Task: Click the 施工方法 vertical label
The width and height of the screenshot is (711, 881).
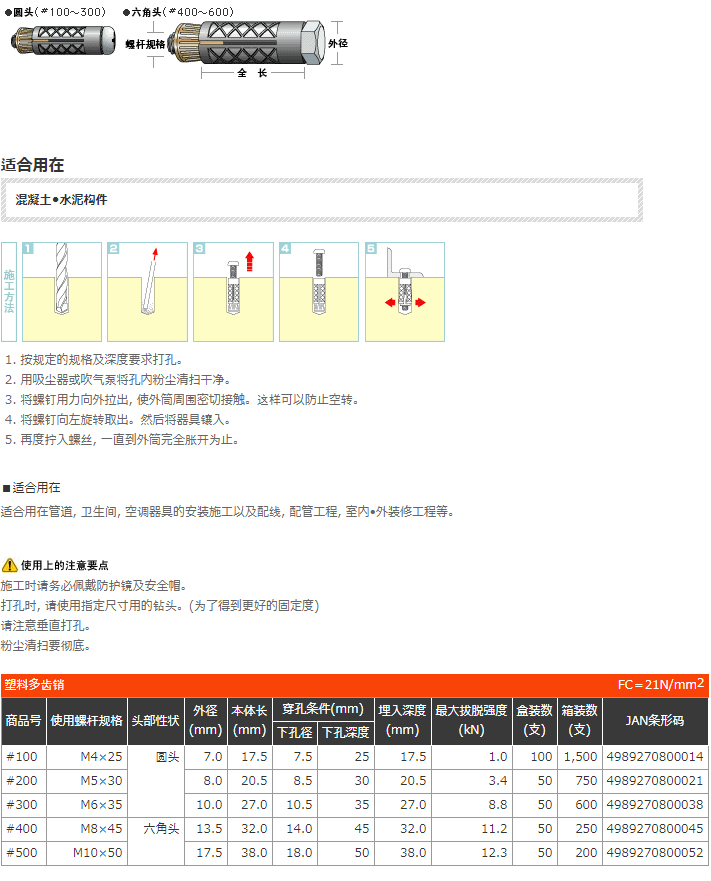Action: pos(9,292)
